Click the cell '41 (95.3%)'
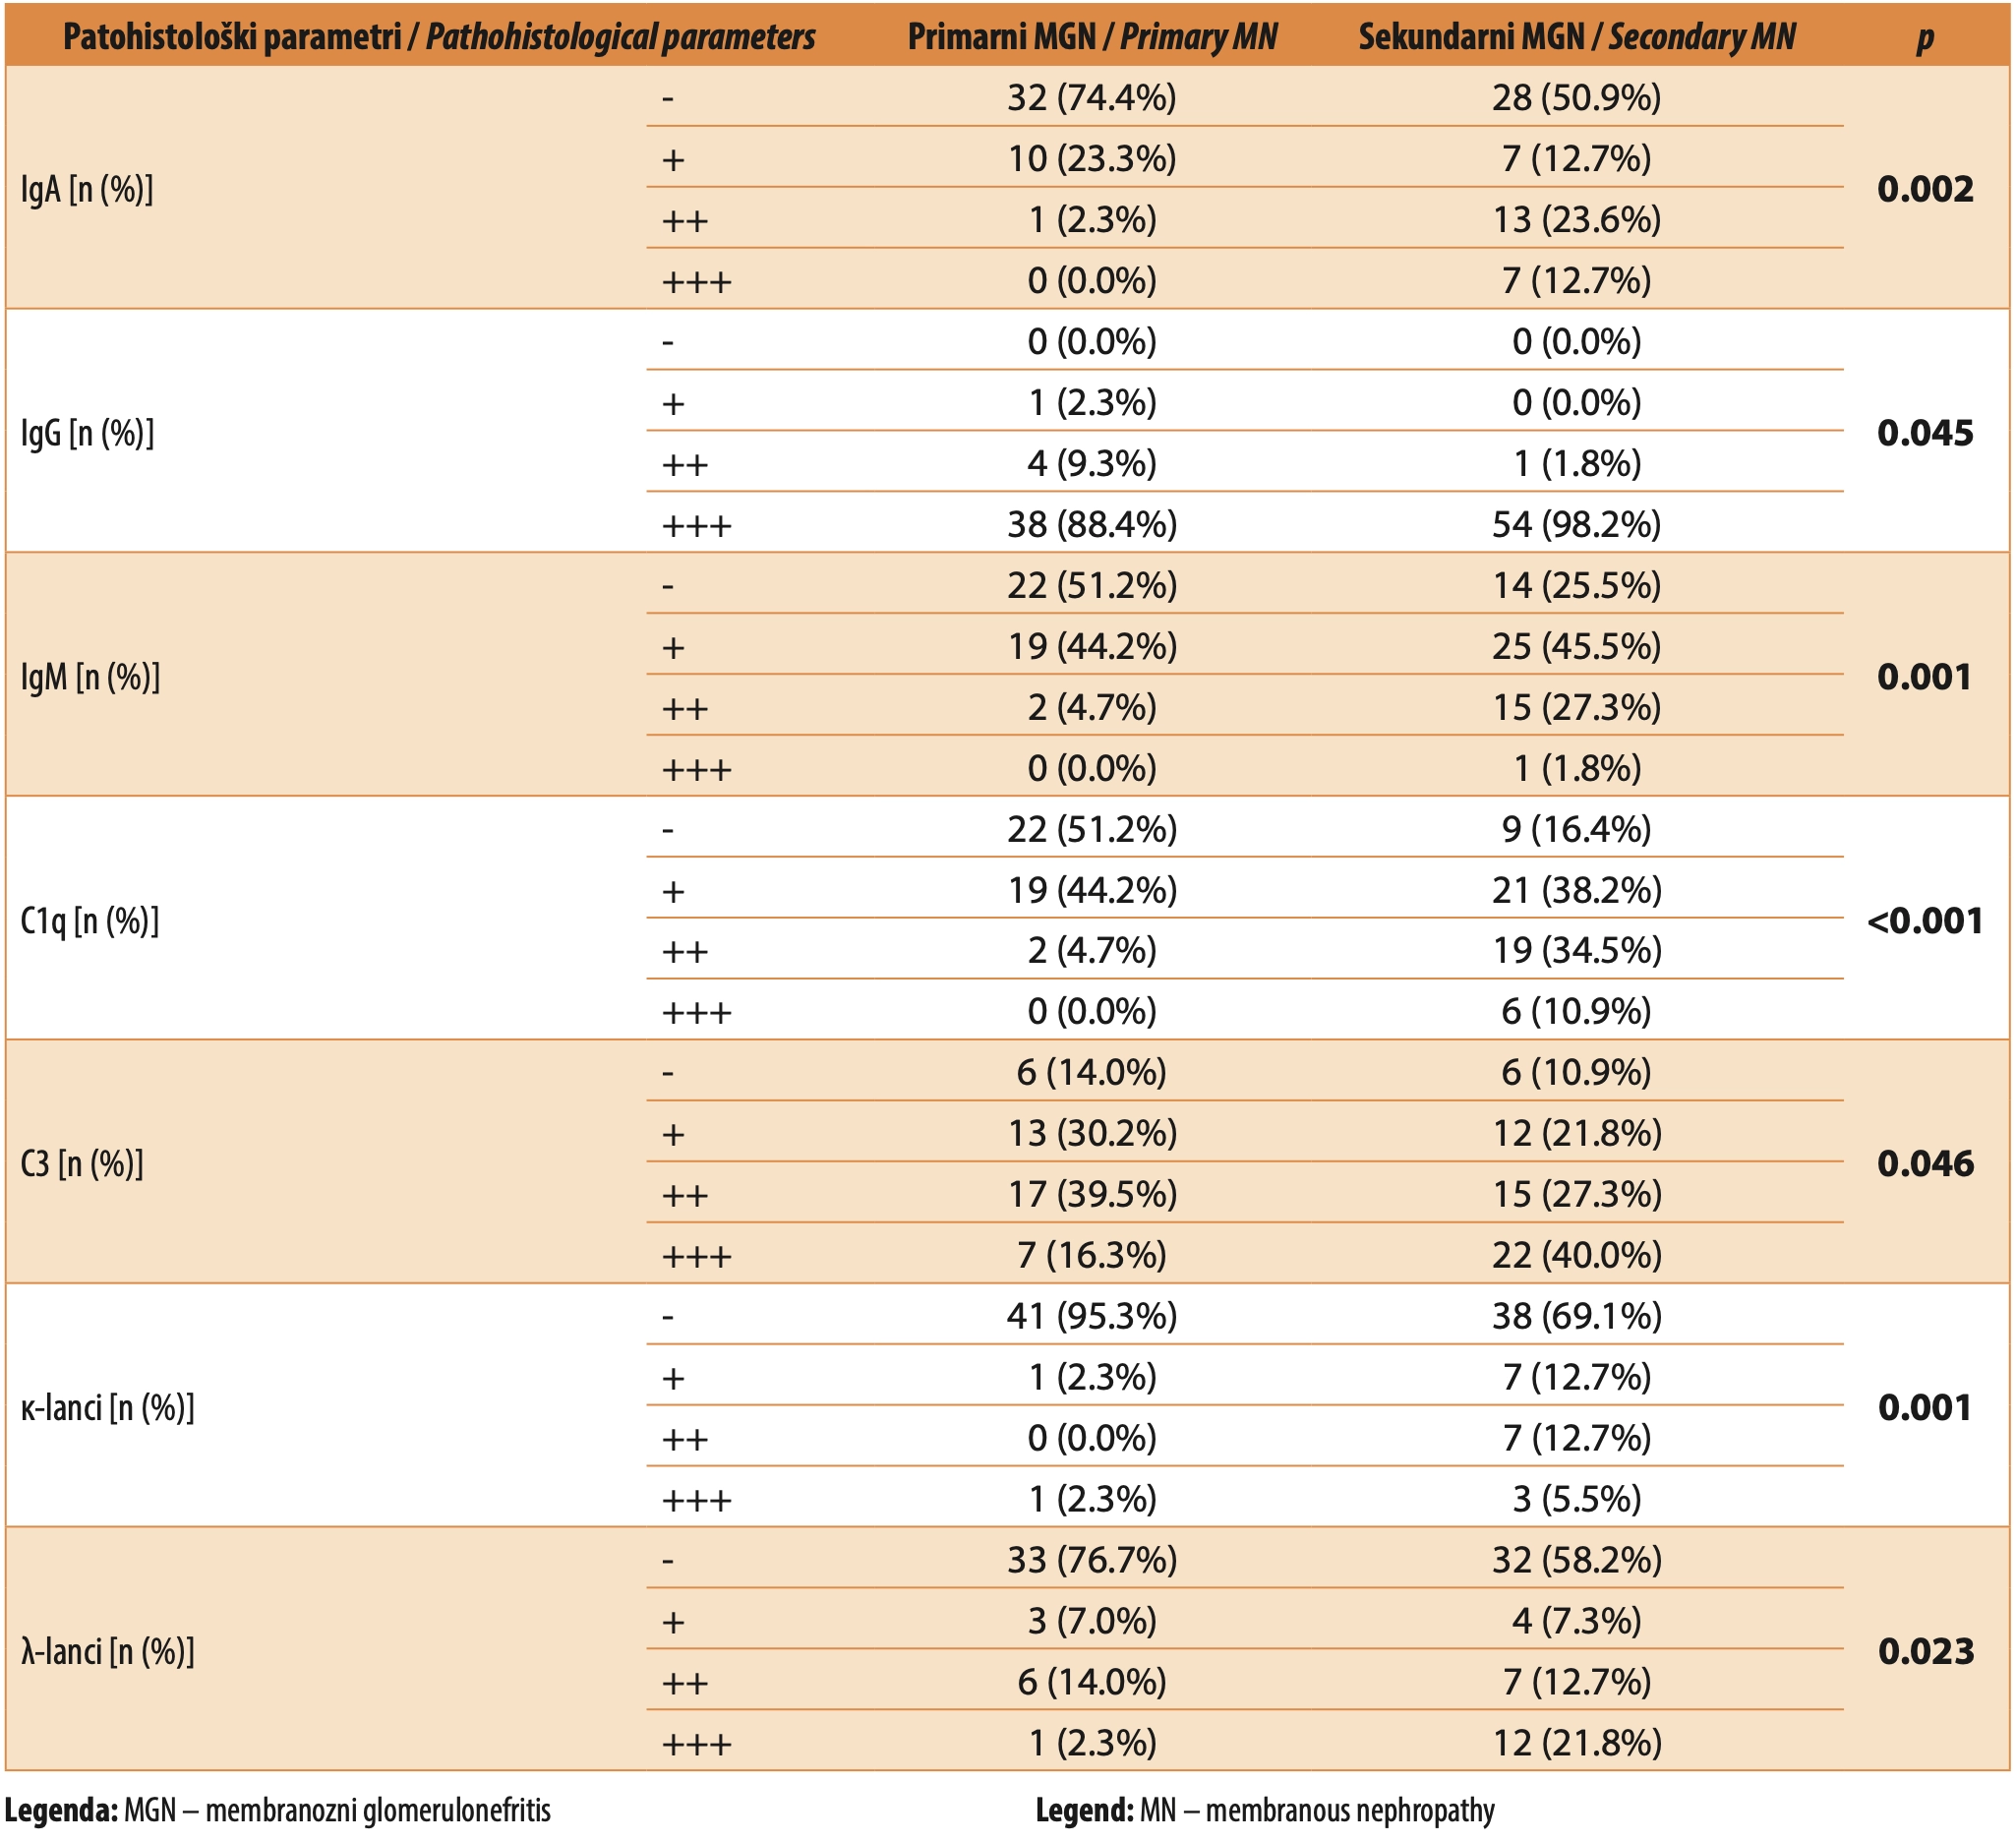This screenshot has width=2016, height=1842. [1092, 1316]
